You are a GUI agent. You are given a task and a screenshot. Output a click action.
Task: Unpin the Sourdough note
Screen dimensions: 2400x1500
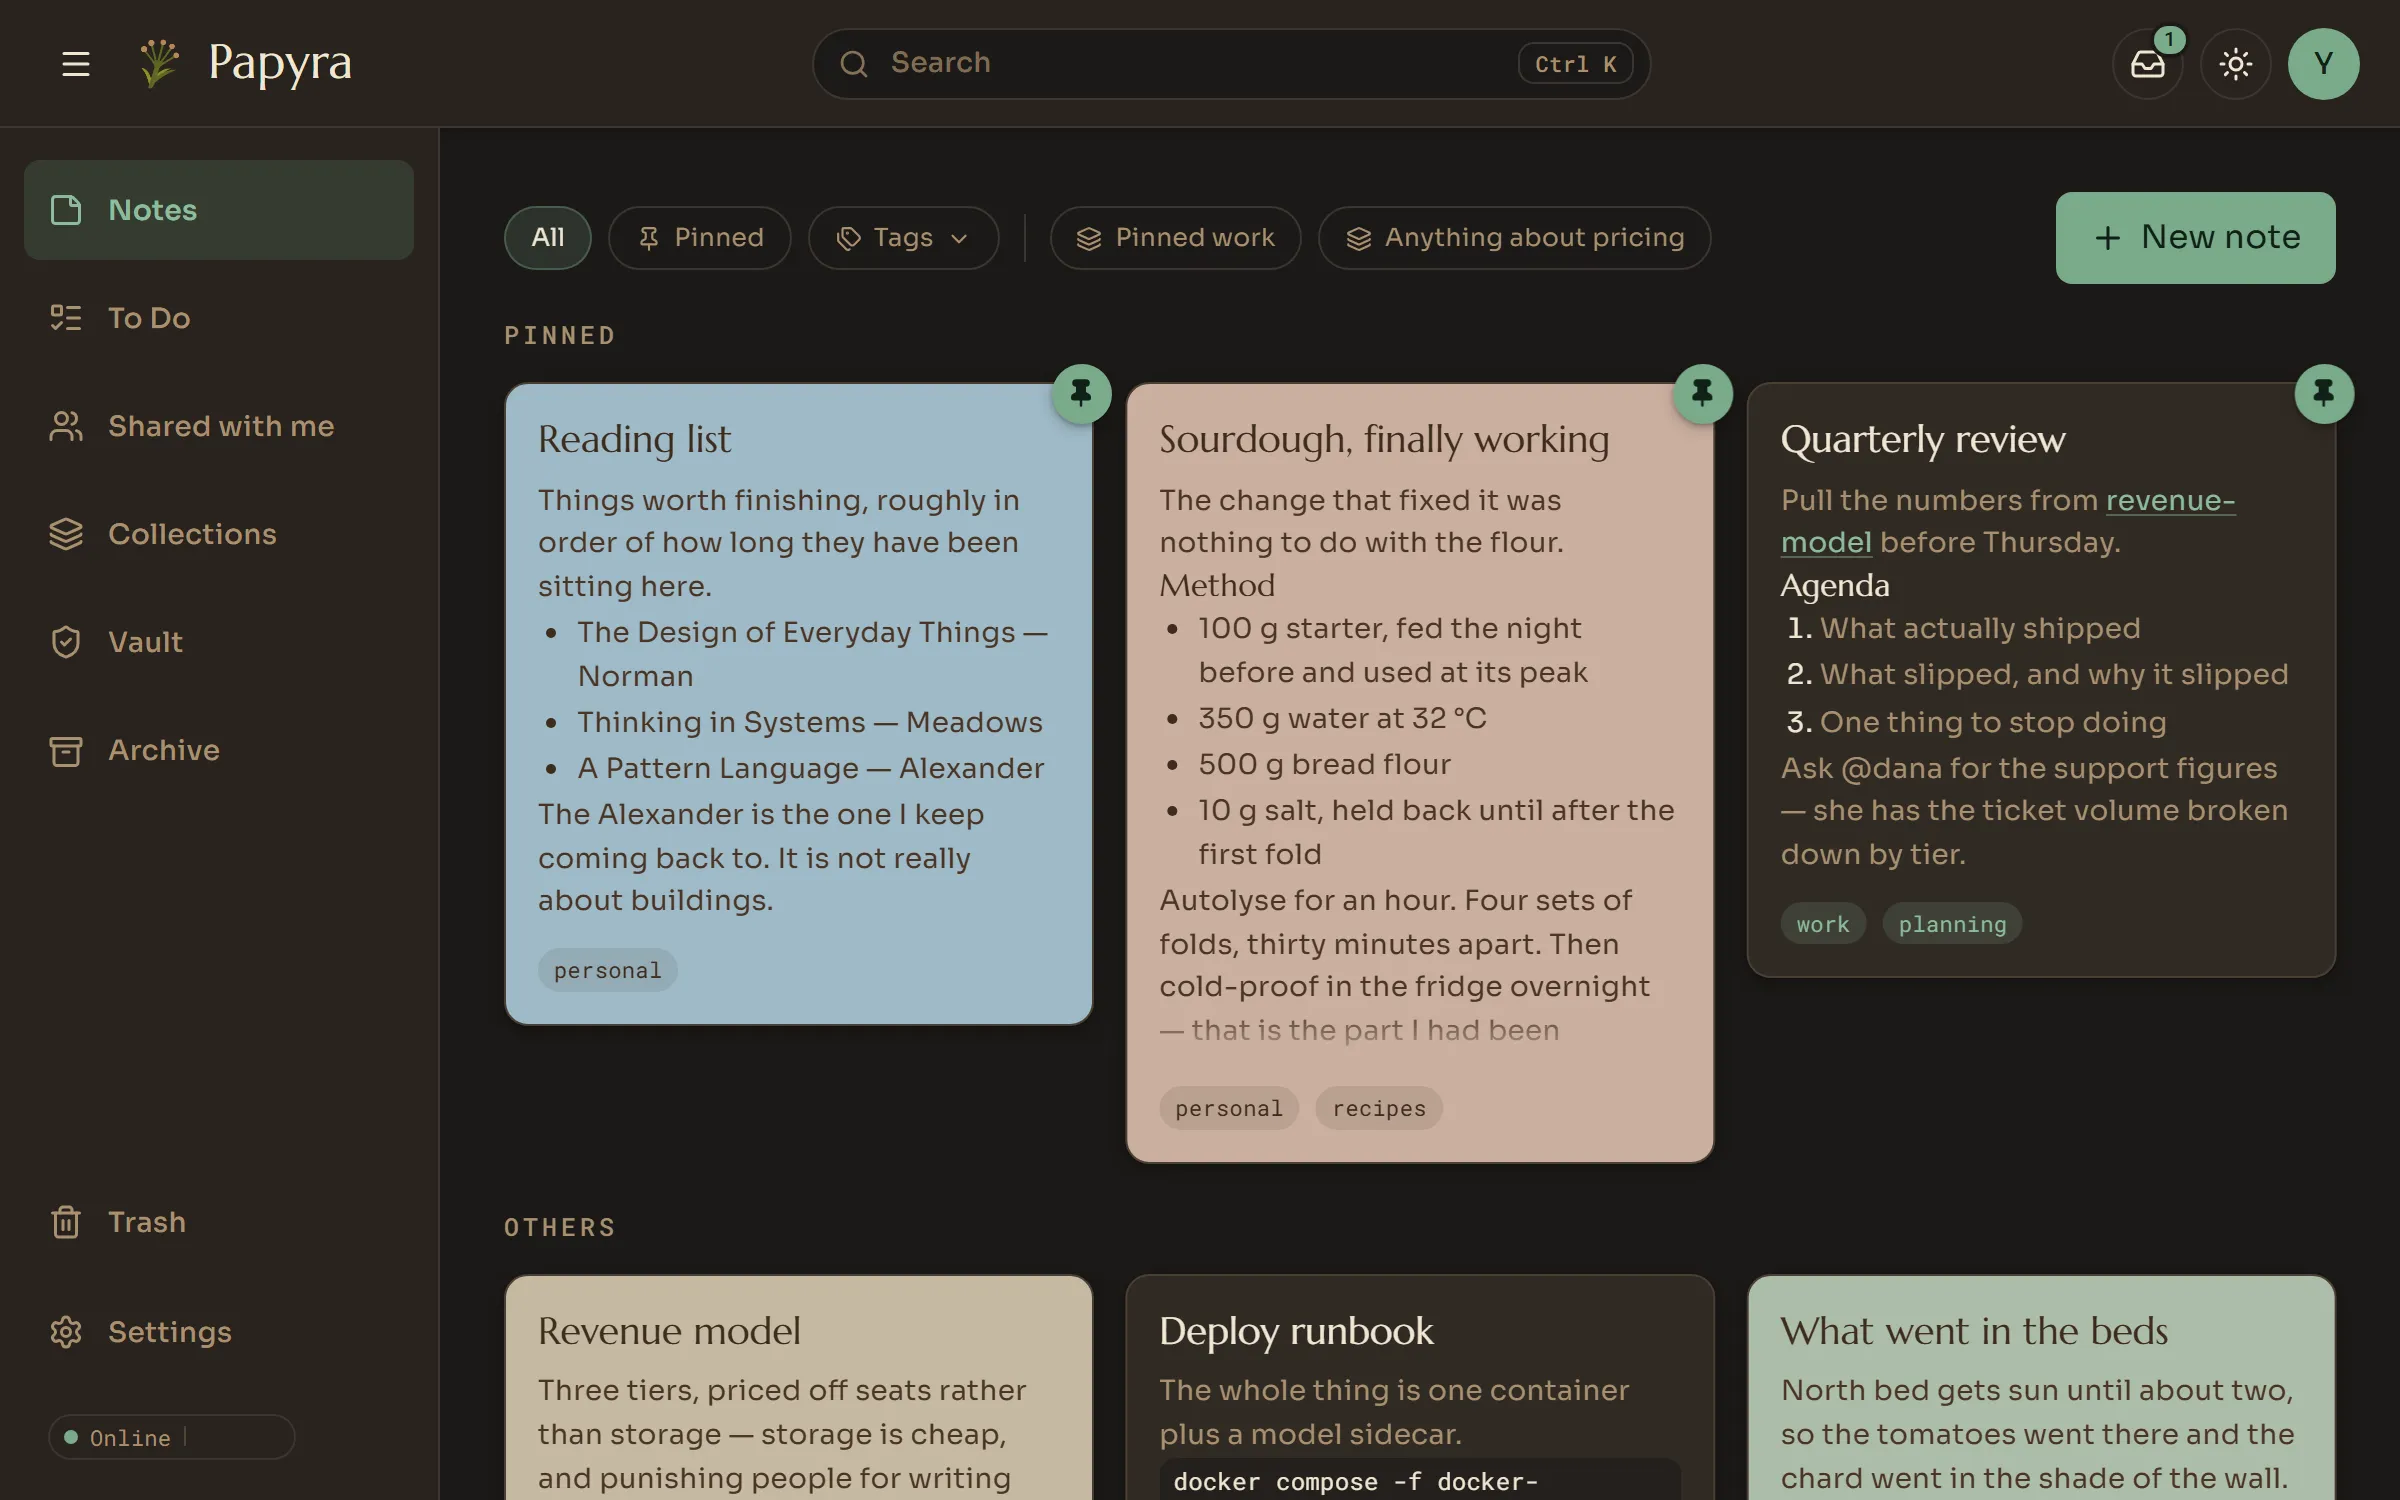[x=1702, y=393]
